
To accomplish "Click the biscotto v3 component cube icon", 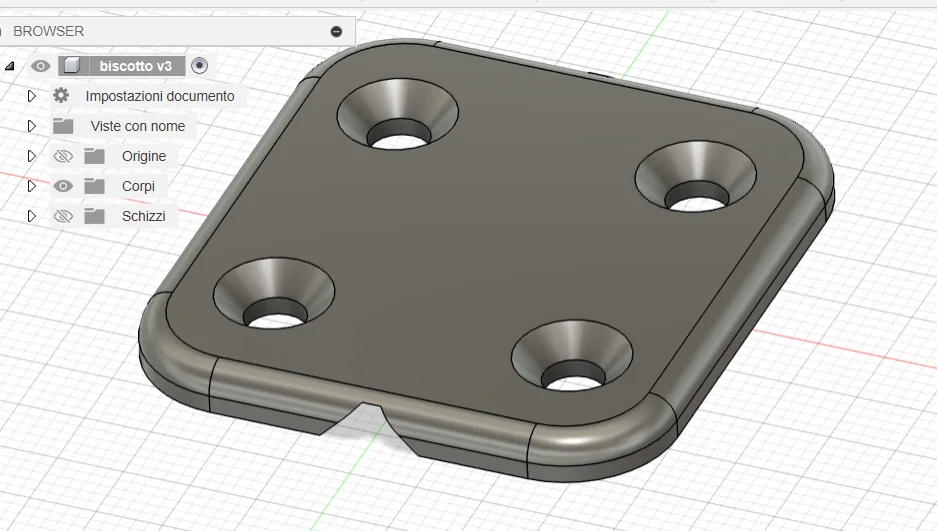I will click(72, 65).
